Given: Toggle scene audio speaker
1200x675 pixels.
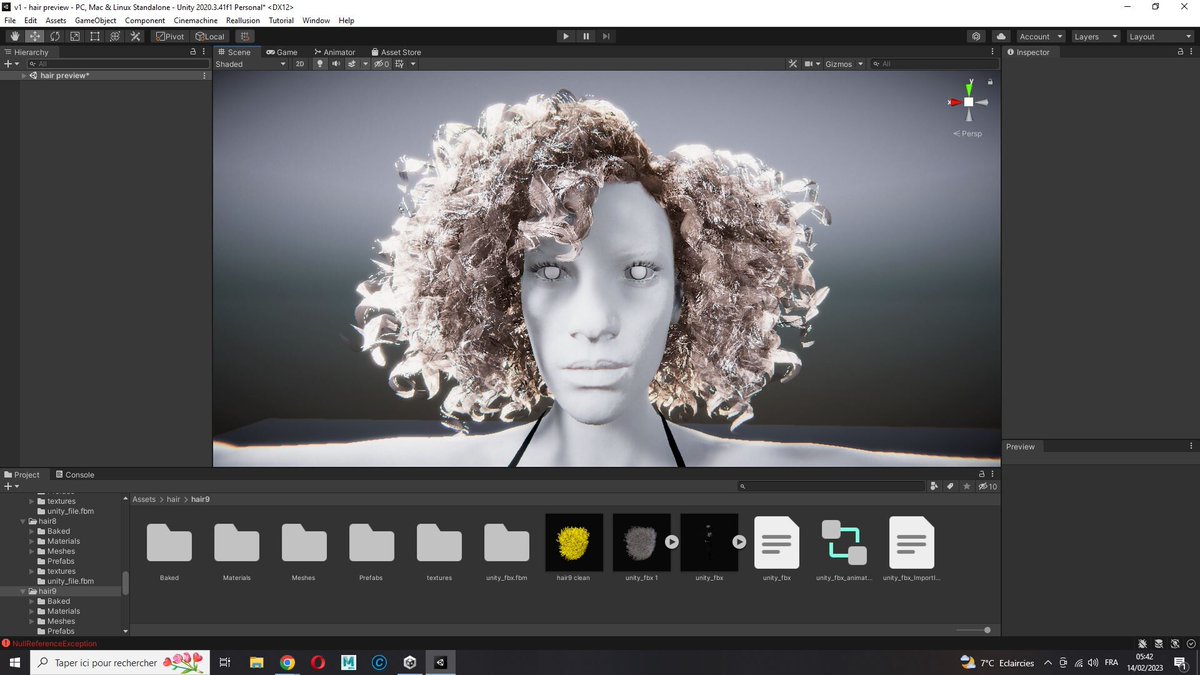Looking at the screenshot, I should click(x=336, y=64).
